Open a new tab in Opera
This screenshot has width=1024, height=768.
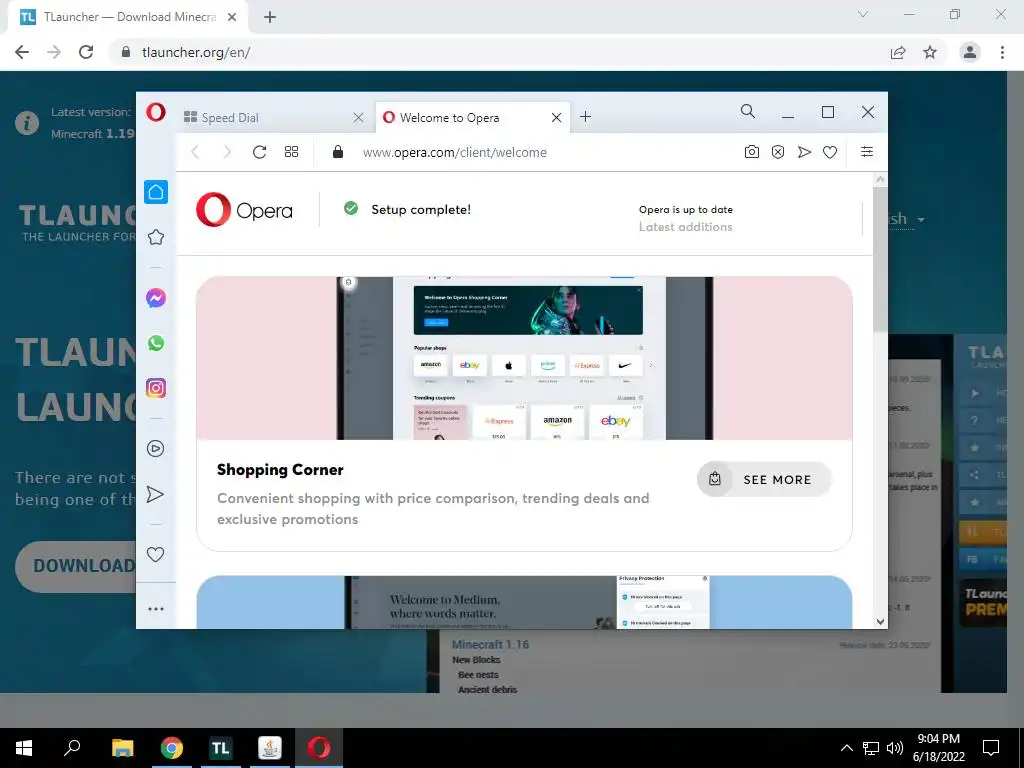(x=586, y=117)
